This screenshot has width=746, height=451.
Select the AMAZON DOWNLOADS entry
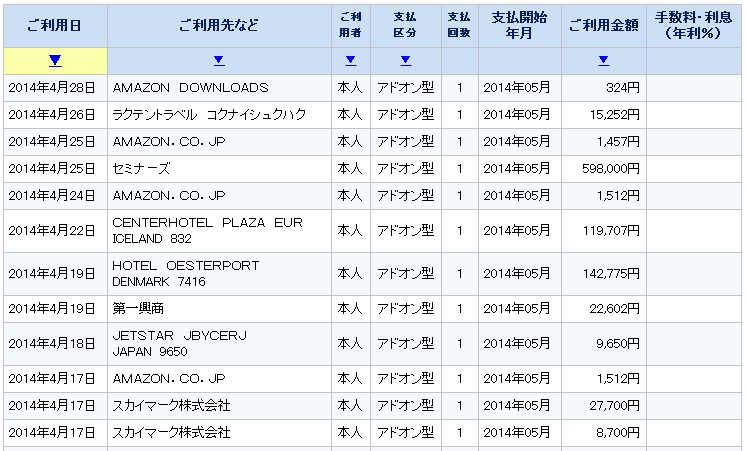190,88
